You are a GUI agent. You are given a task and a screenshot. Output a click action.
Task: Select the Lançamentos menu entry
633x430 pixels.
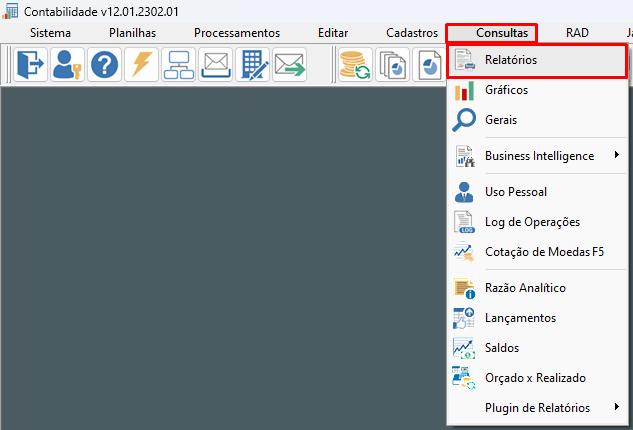pos(537,318)
